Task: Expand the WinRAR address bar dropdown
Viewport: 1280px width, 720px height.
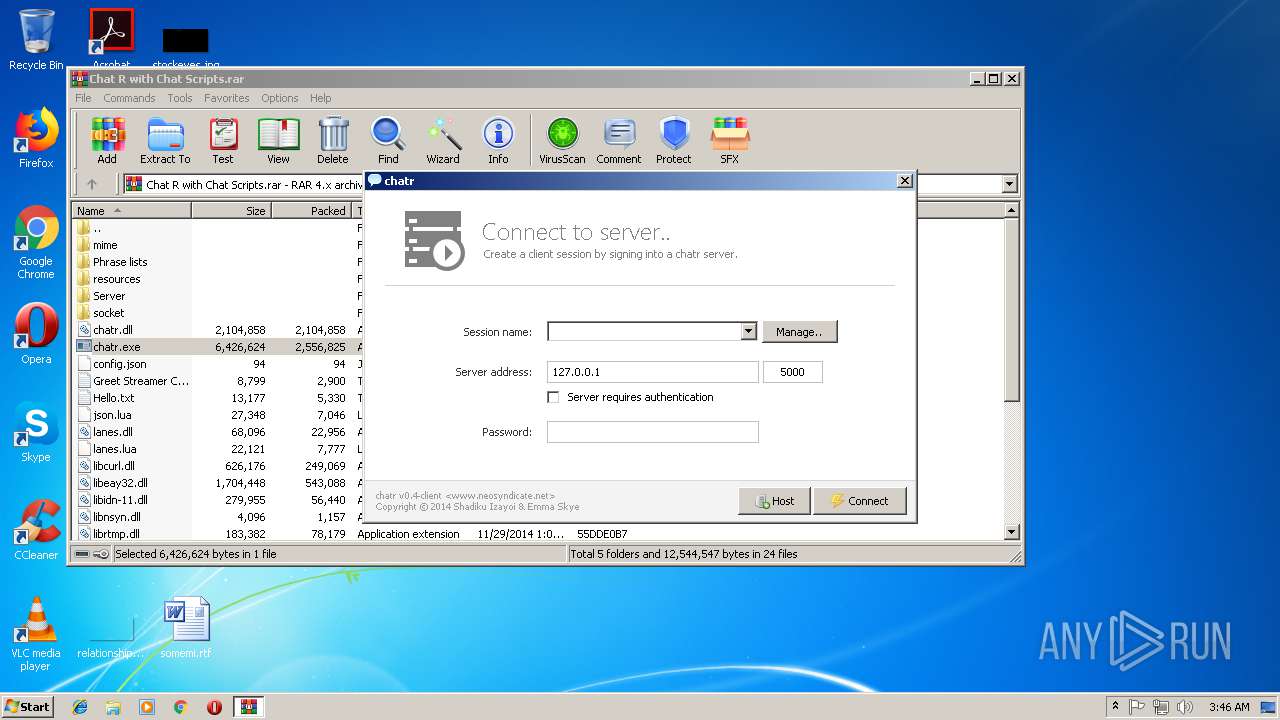Action: tap(1009, 184)
